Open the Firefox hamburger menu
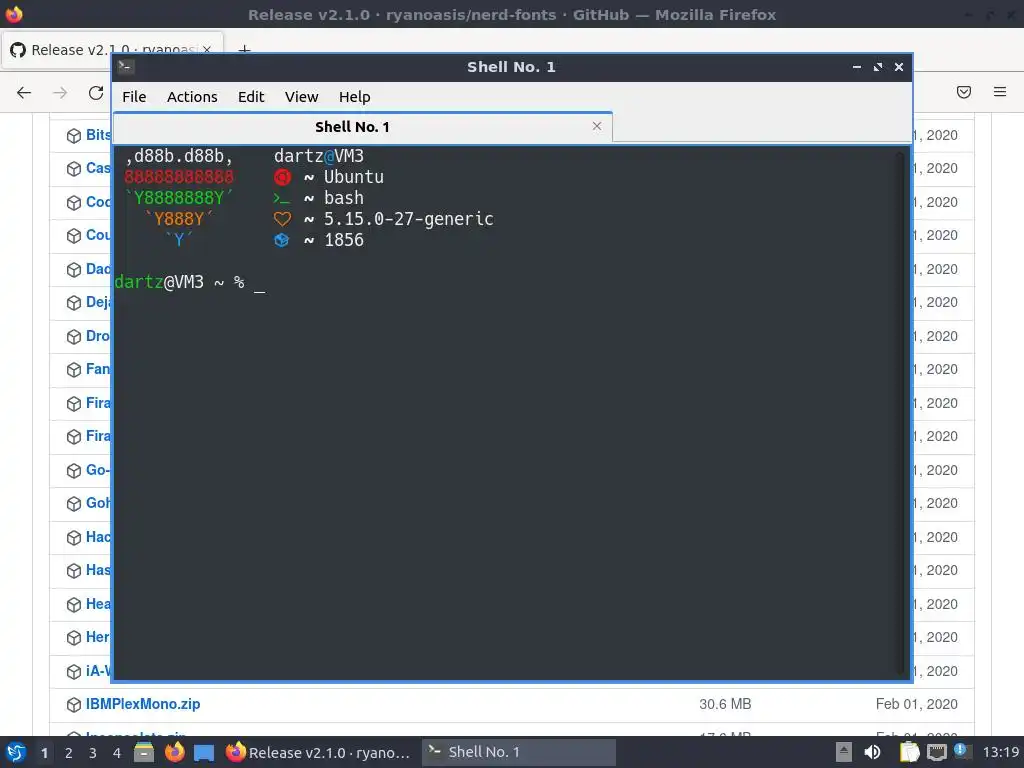 (1000, 92)
